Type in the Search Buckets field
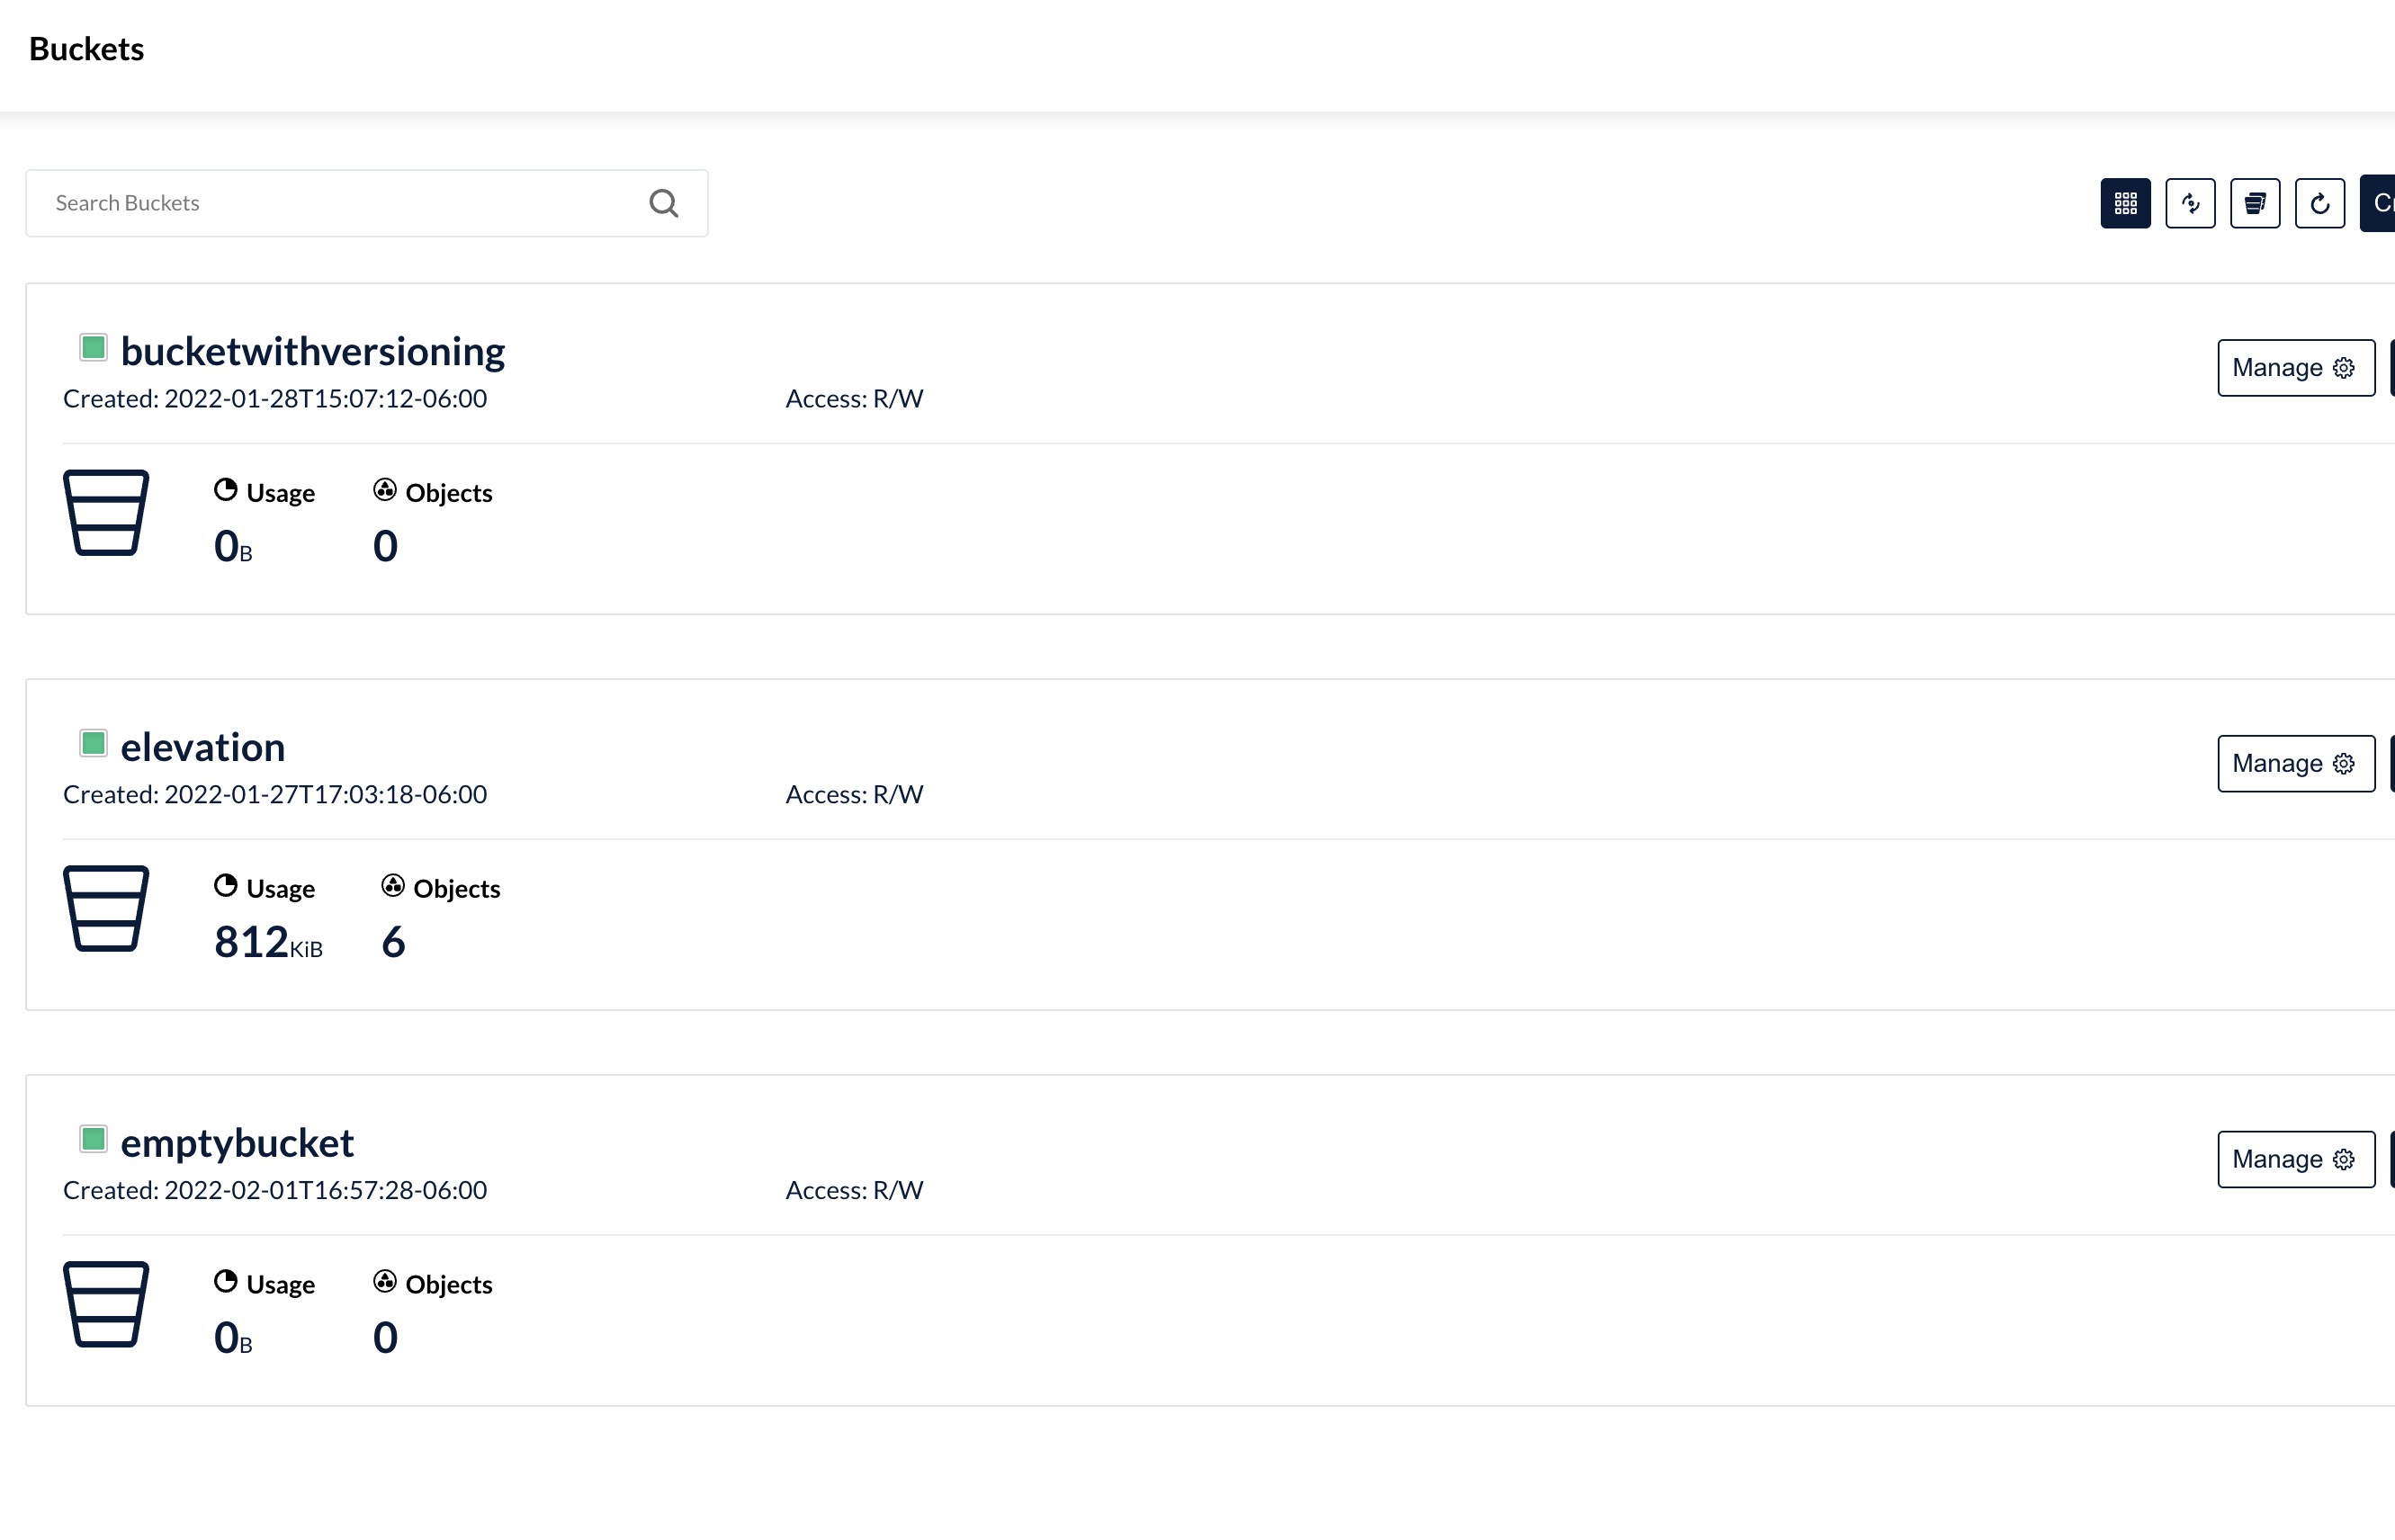Viewport: 2395px width, 1540px height. tap(340, 203)
